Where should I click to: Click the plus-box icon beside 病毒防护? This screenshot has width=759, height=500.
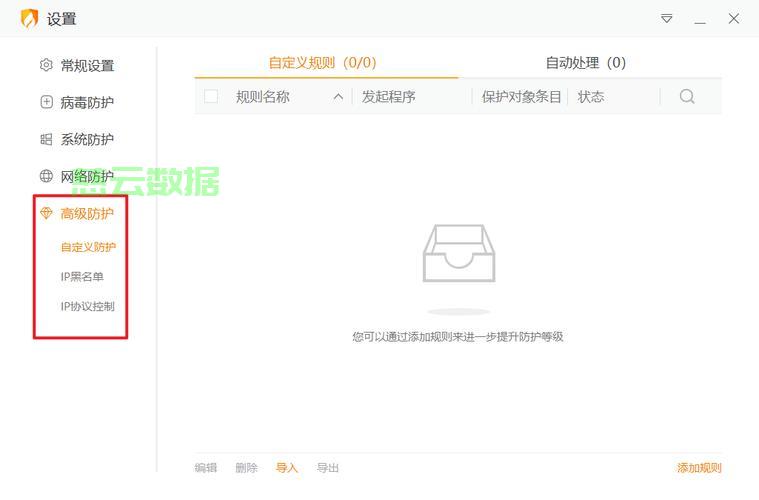(46, 103)
